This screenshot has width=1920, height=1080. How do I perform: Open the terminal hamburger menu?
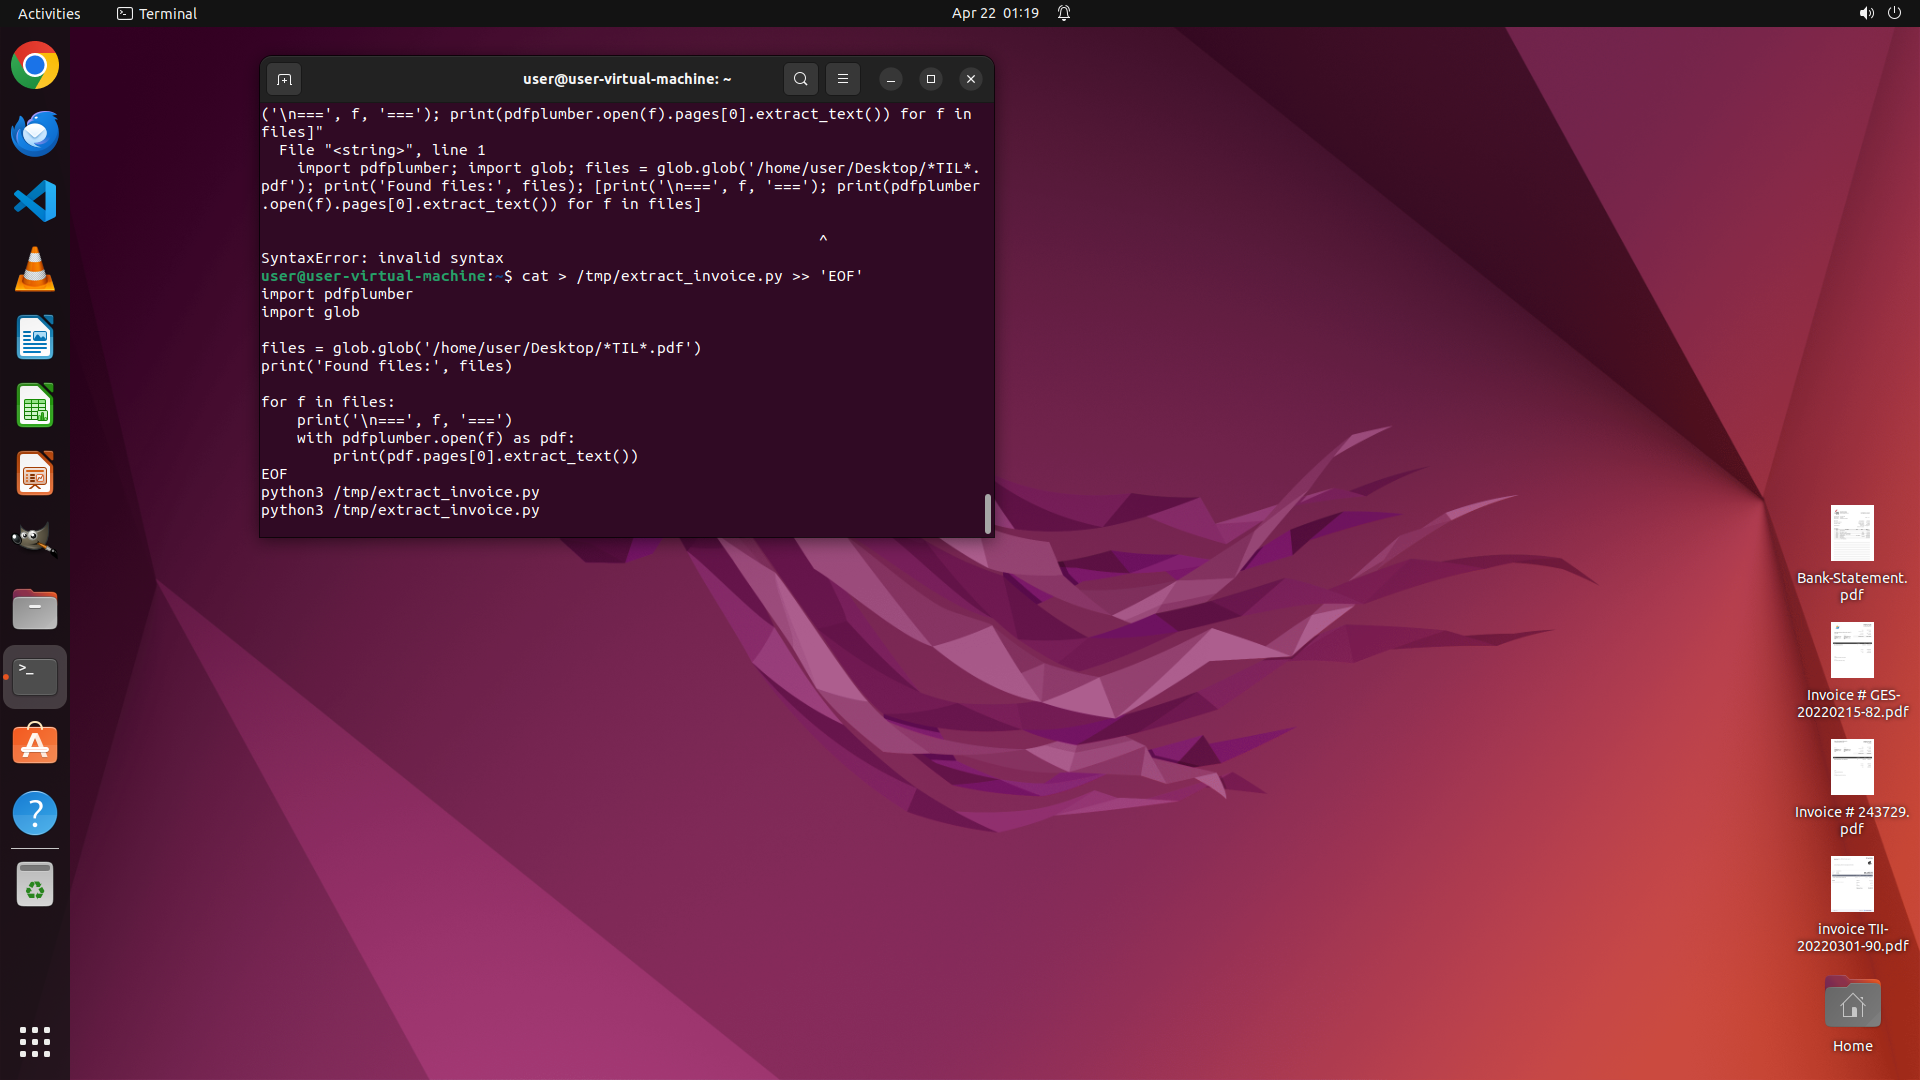pos(842,79)
